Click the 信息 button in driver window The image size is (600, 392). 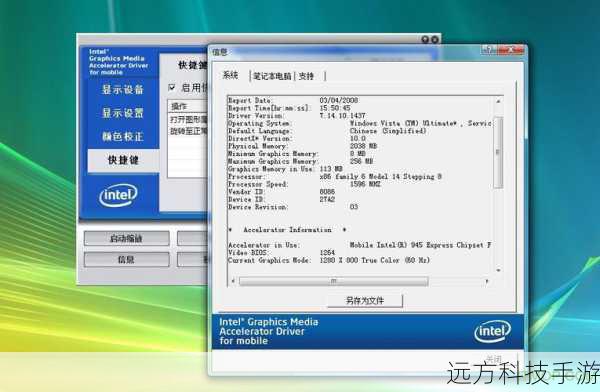tap(126, 260)
